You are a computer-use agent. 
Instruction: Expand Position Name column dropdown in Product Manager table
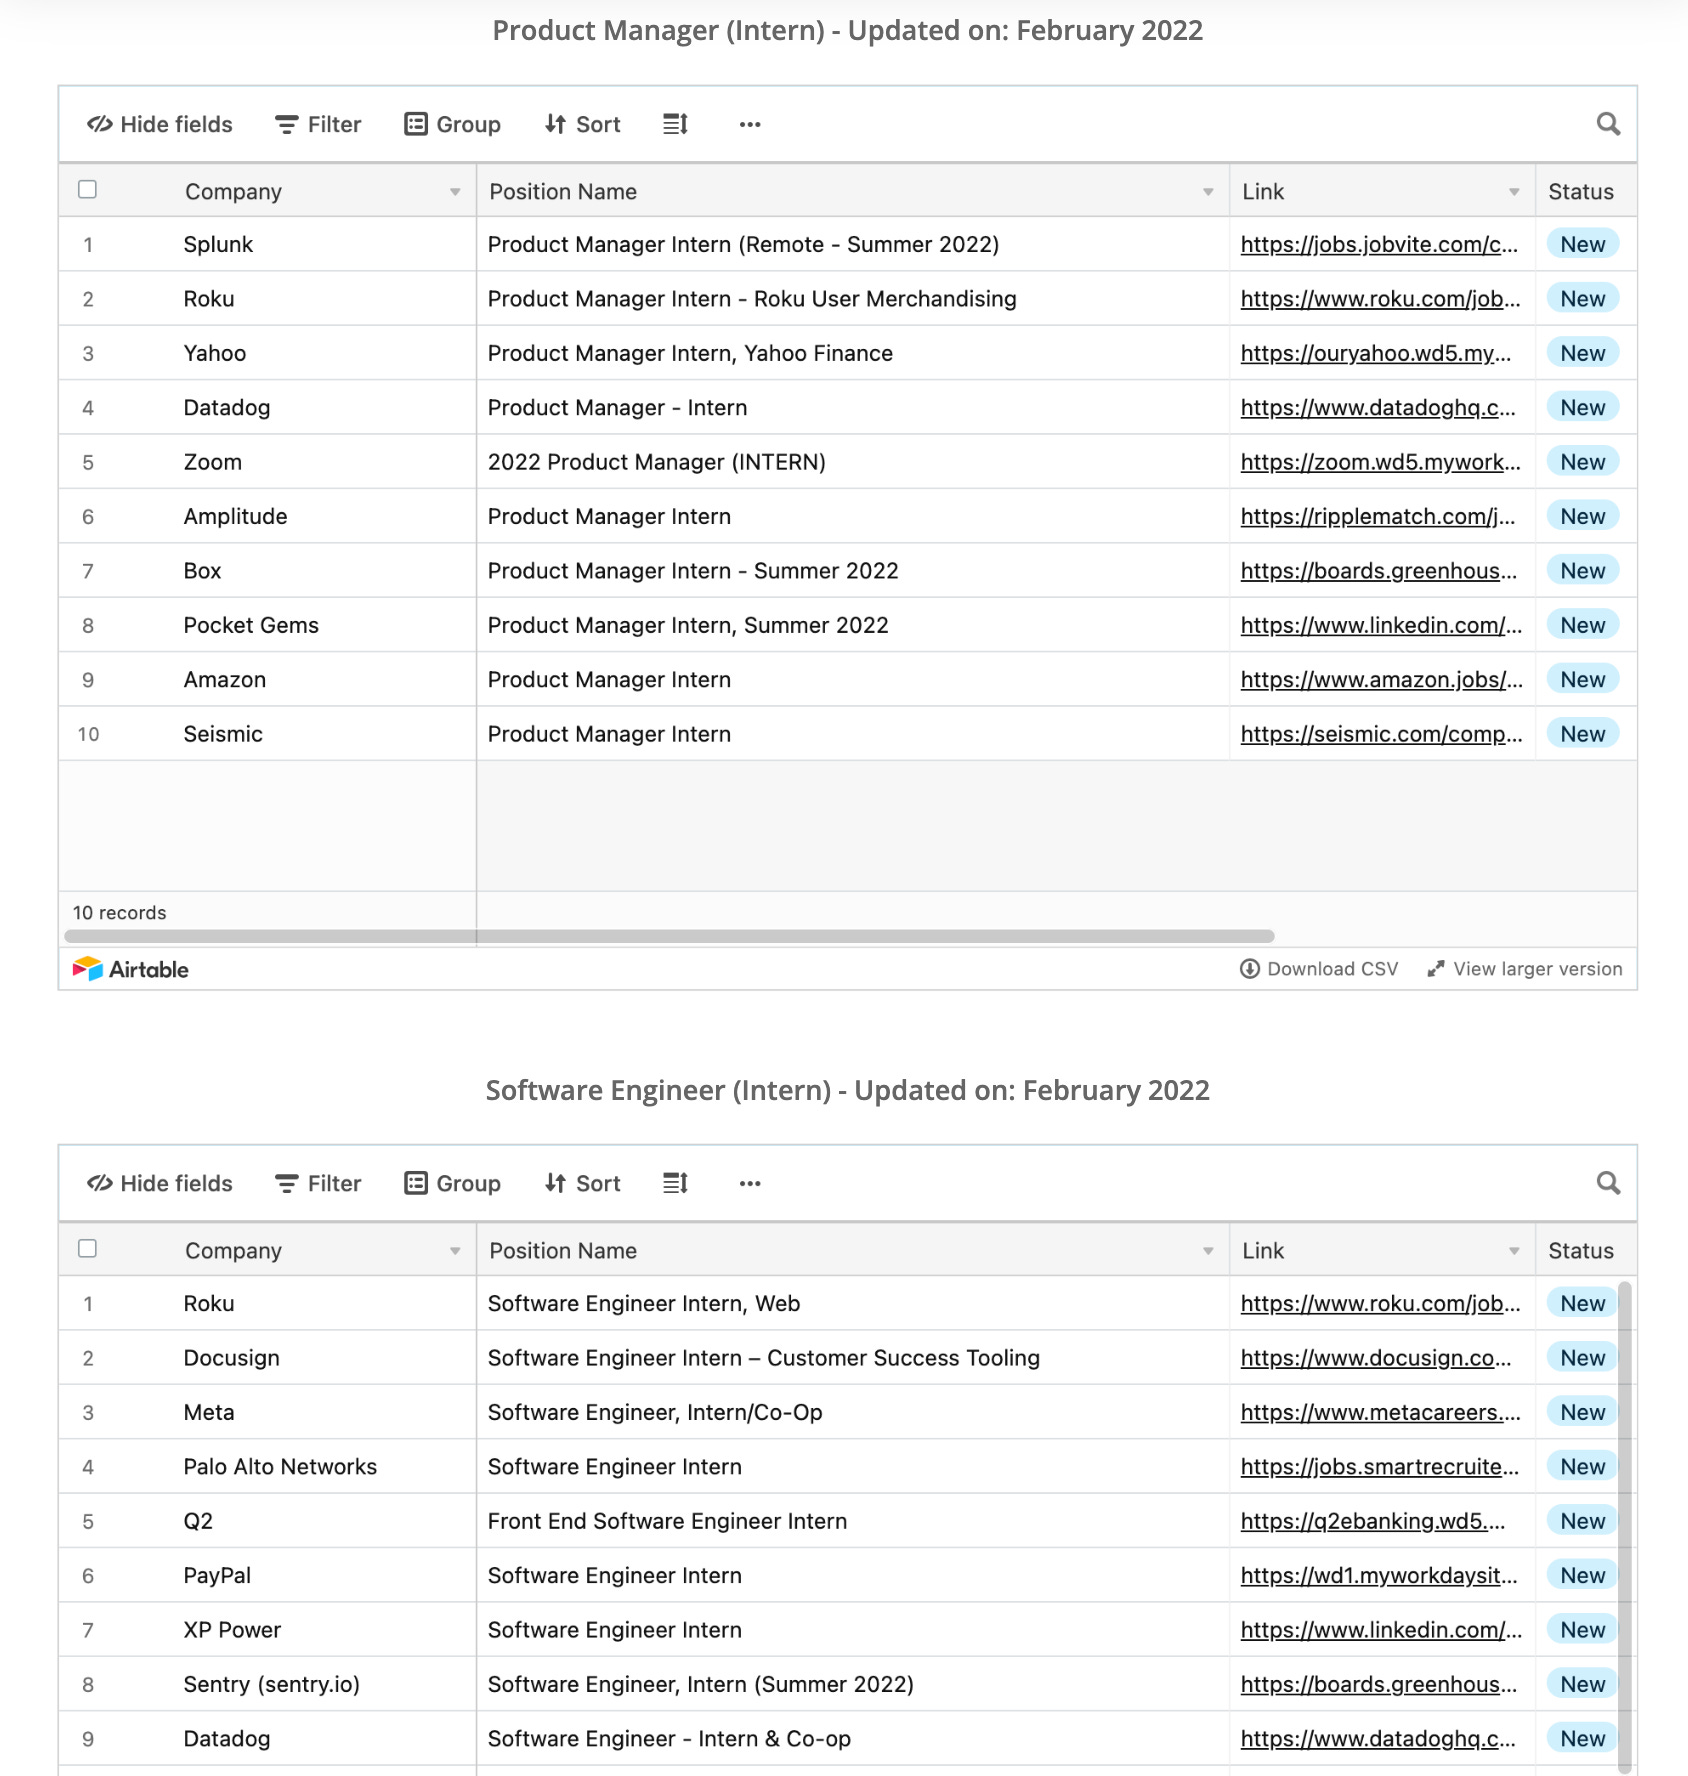coord(1208,192)
